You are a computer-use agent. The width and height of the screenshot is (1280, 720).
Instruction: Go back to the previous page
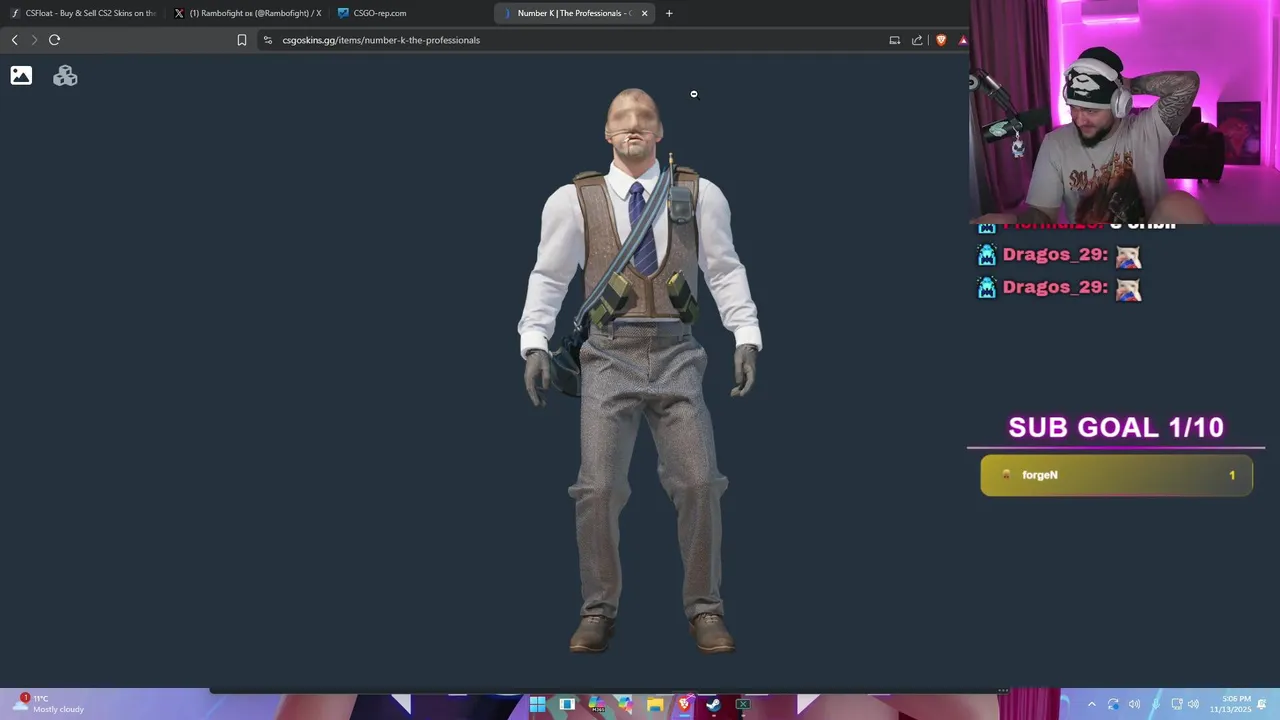click(x=14, y=40)
